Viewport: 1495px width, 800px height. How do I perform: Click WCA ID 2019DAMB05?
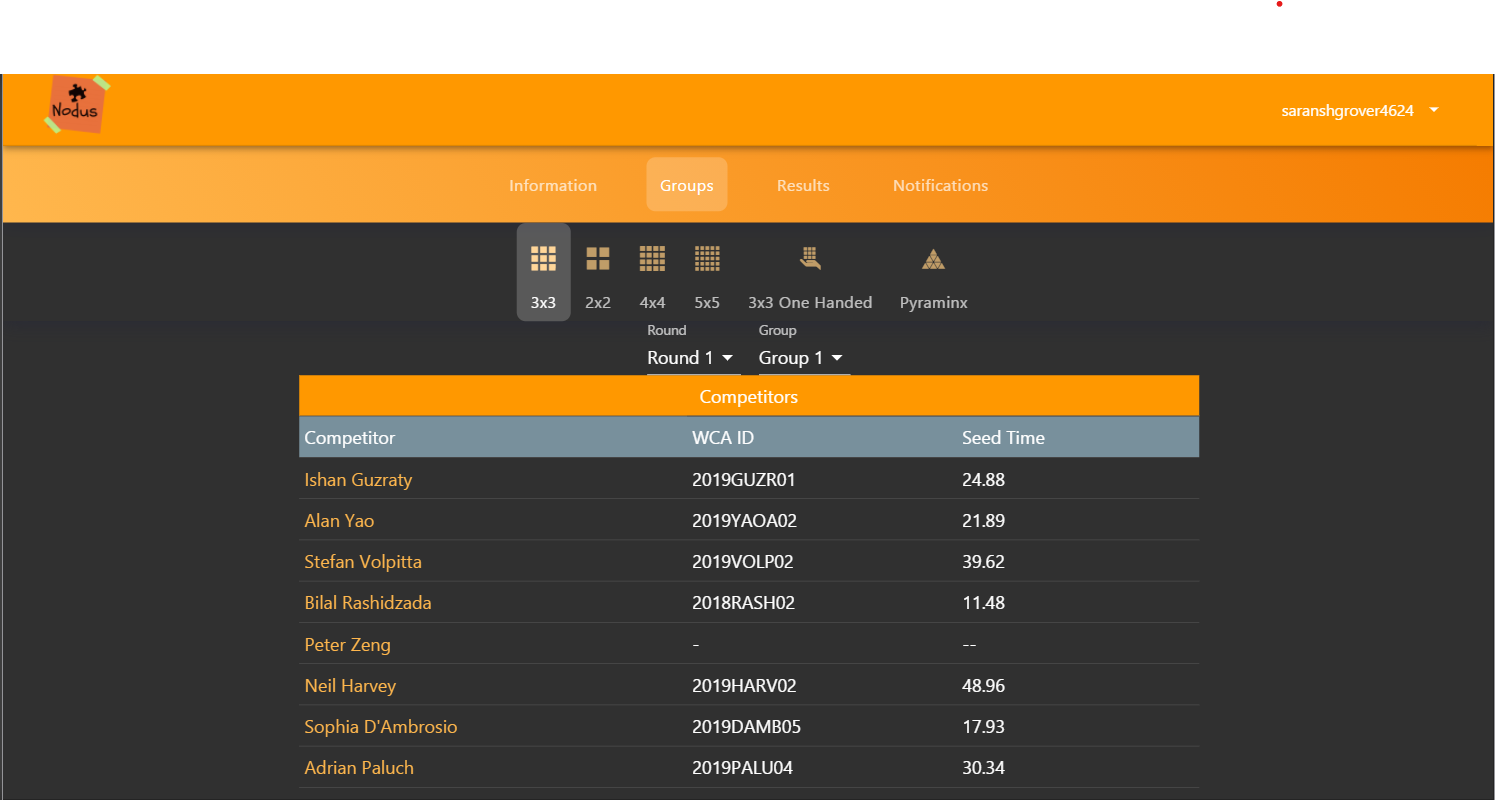point(747,727)
